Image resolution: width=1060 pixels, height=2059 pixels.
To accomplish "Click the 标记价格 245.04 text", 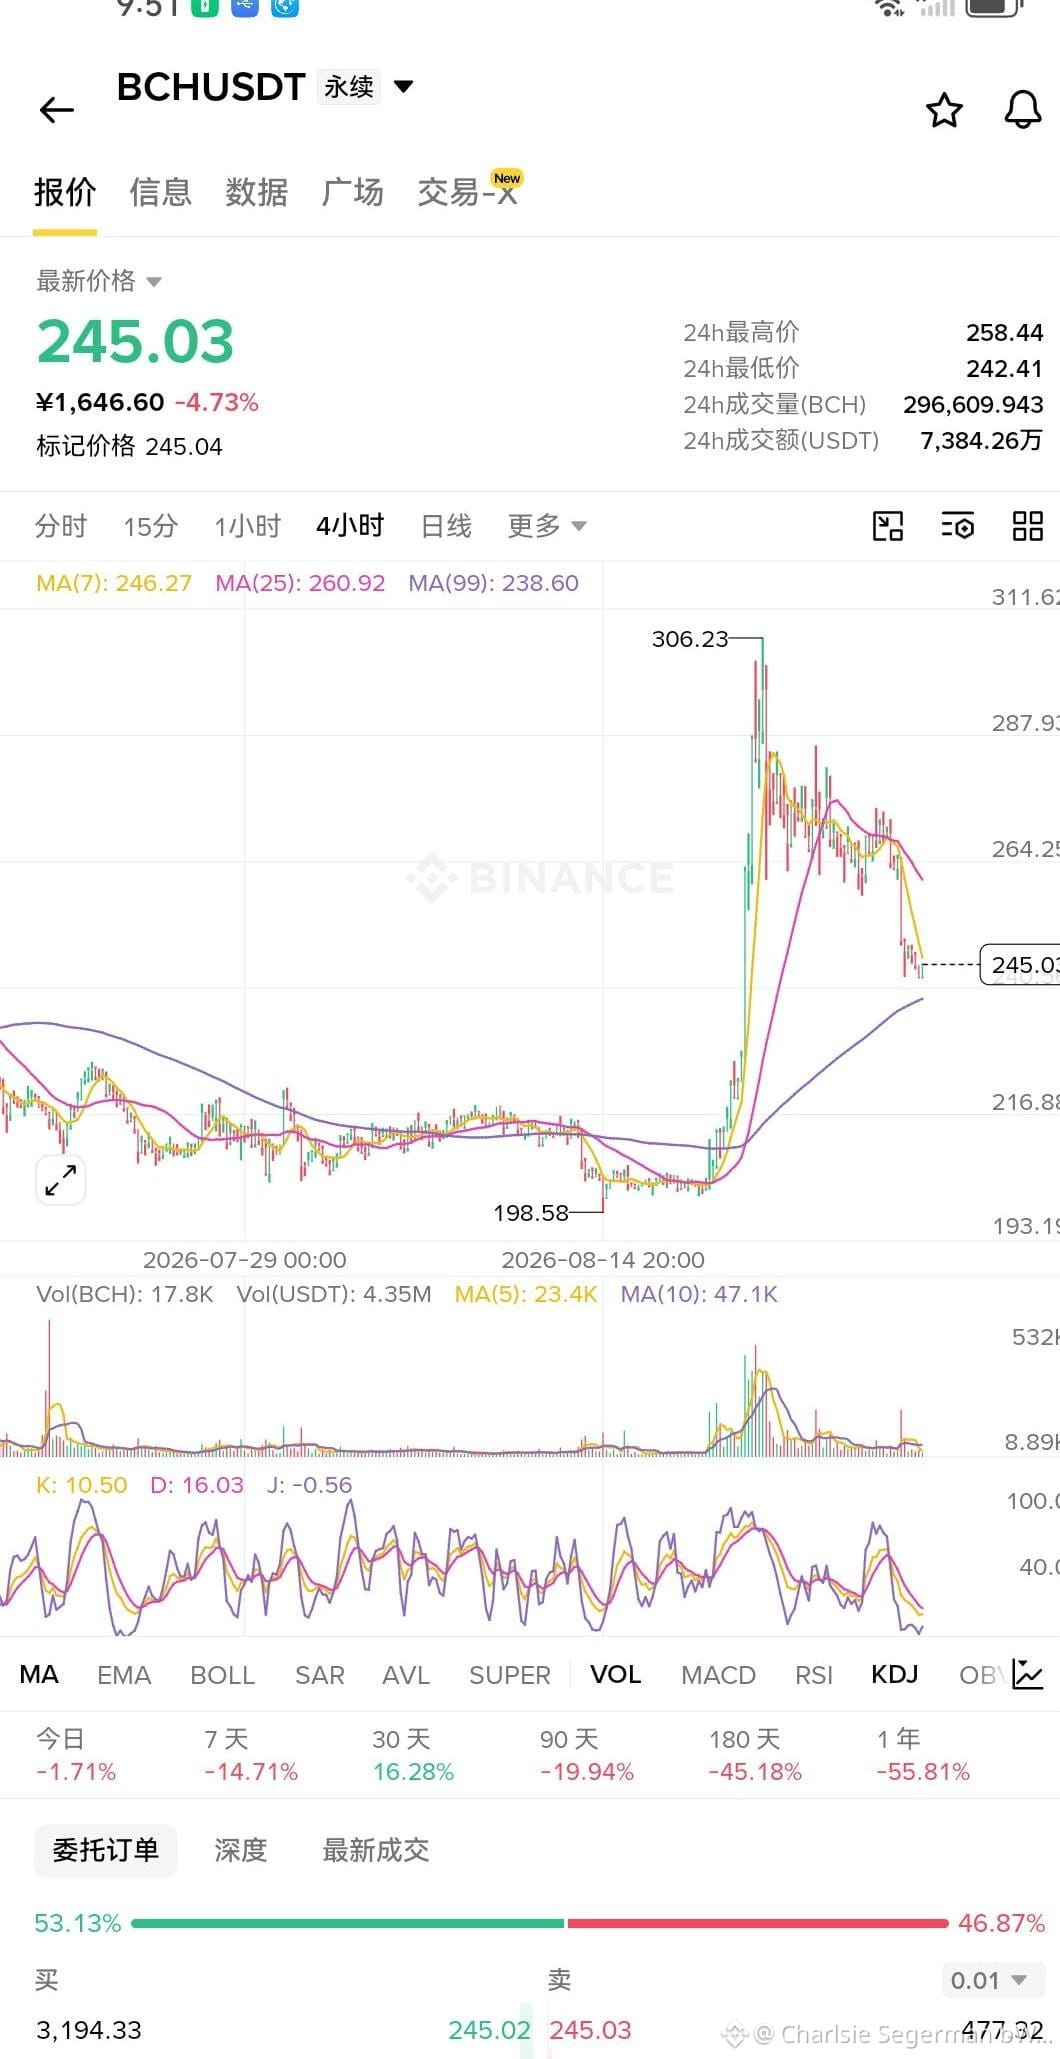I will coord(129,446).
